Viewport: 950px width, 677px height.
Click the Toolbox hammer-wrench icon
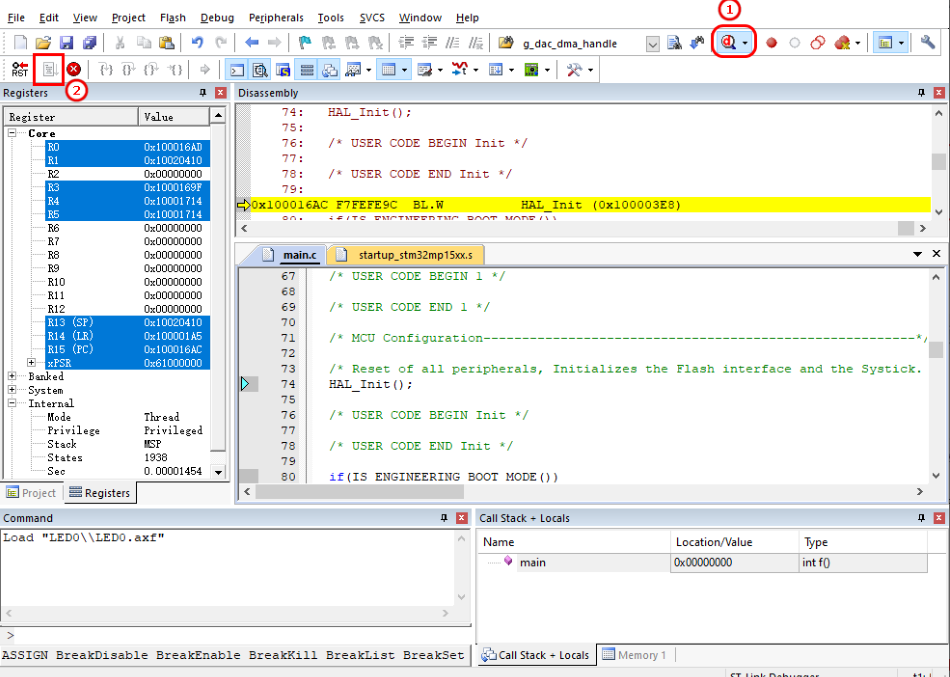[x=574, y=70]
